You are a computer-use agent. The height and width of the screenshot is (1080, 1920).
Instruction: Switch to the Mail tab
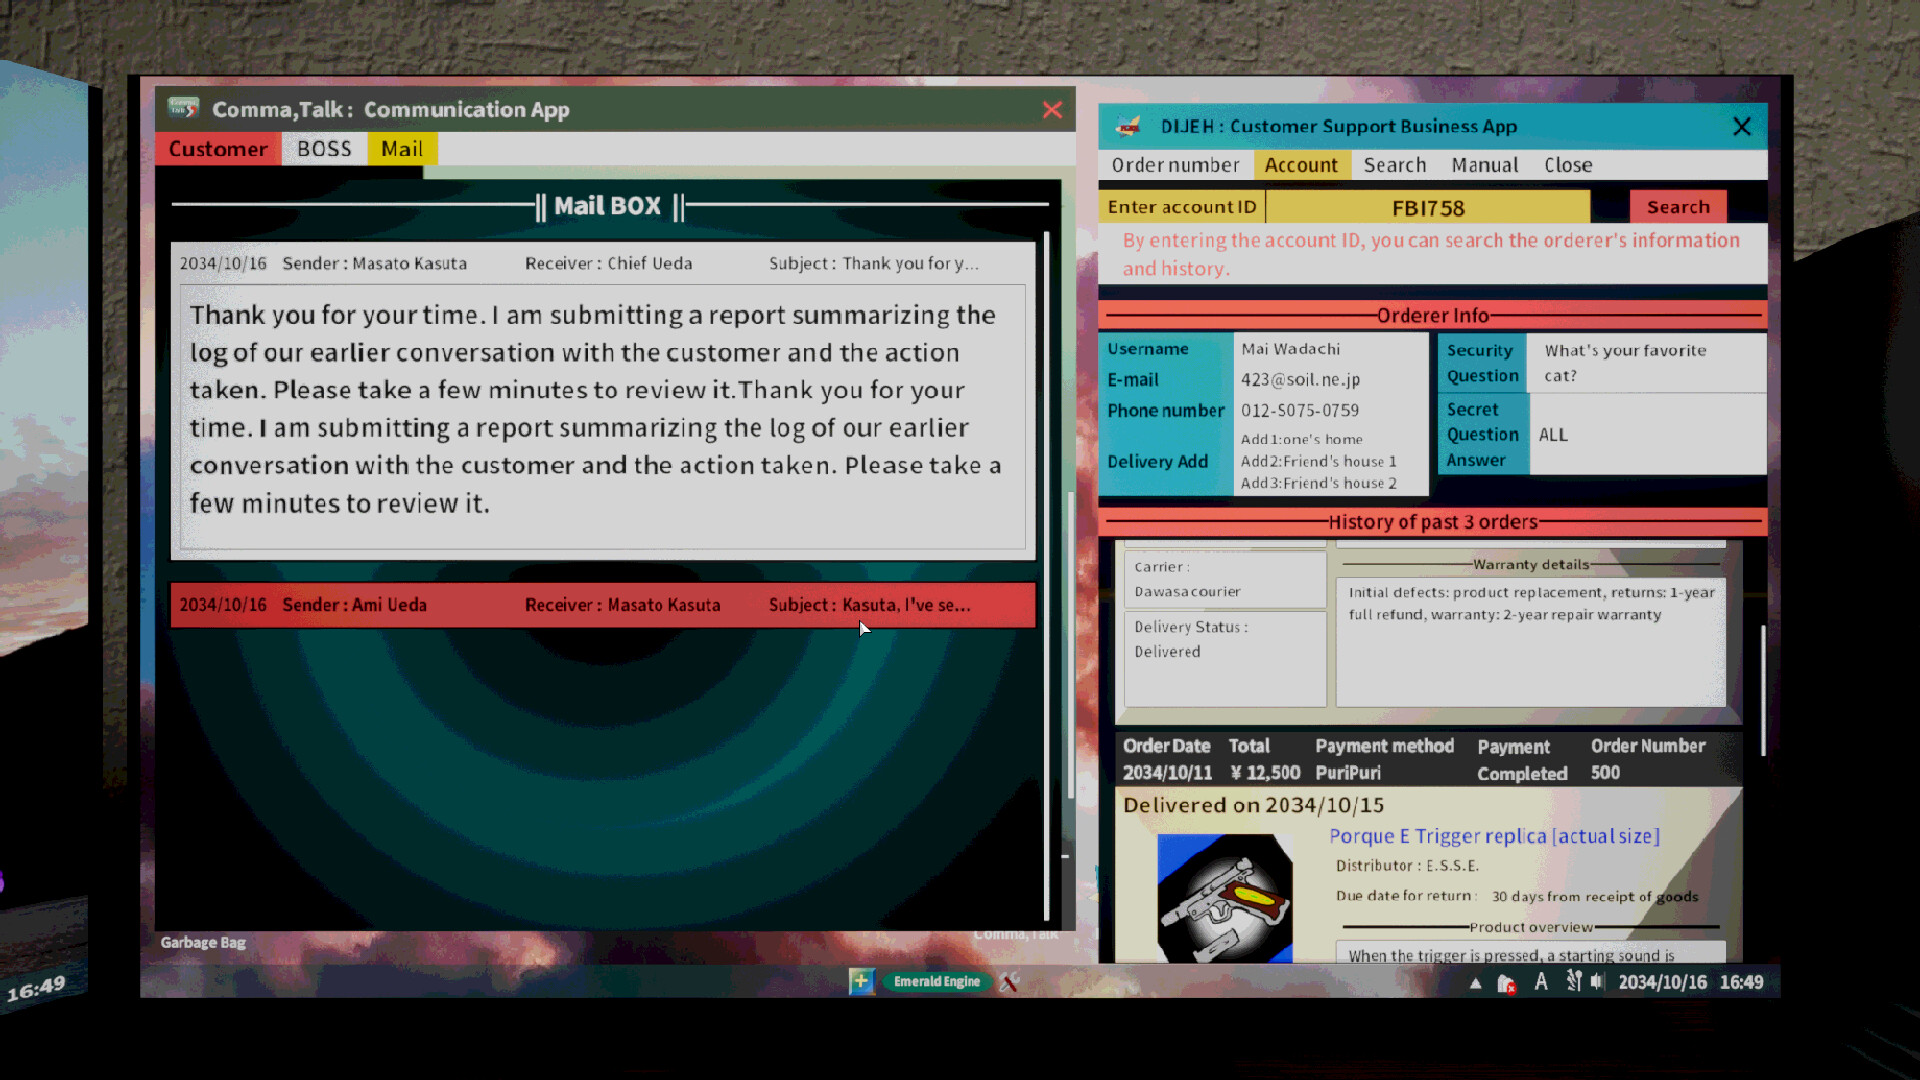click(402, 148)
